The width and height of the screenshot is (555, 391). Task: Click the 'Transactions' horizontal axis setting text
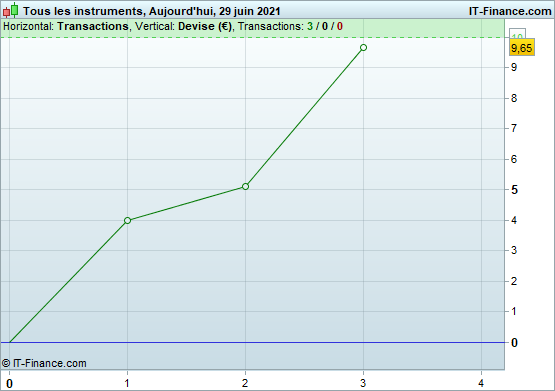93,26
